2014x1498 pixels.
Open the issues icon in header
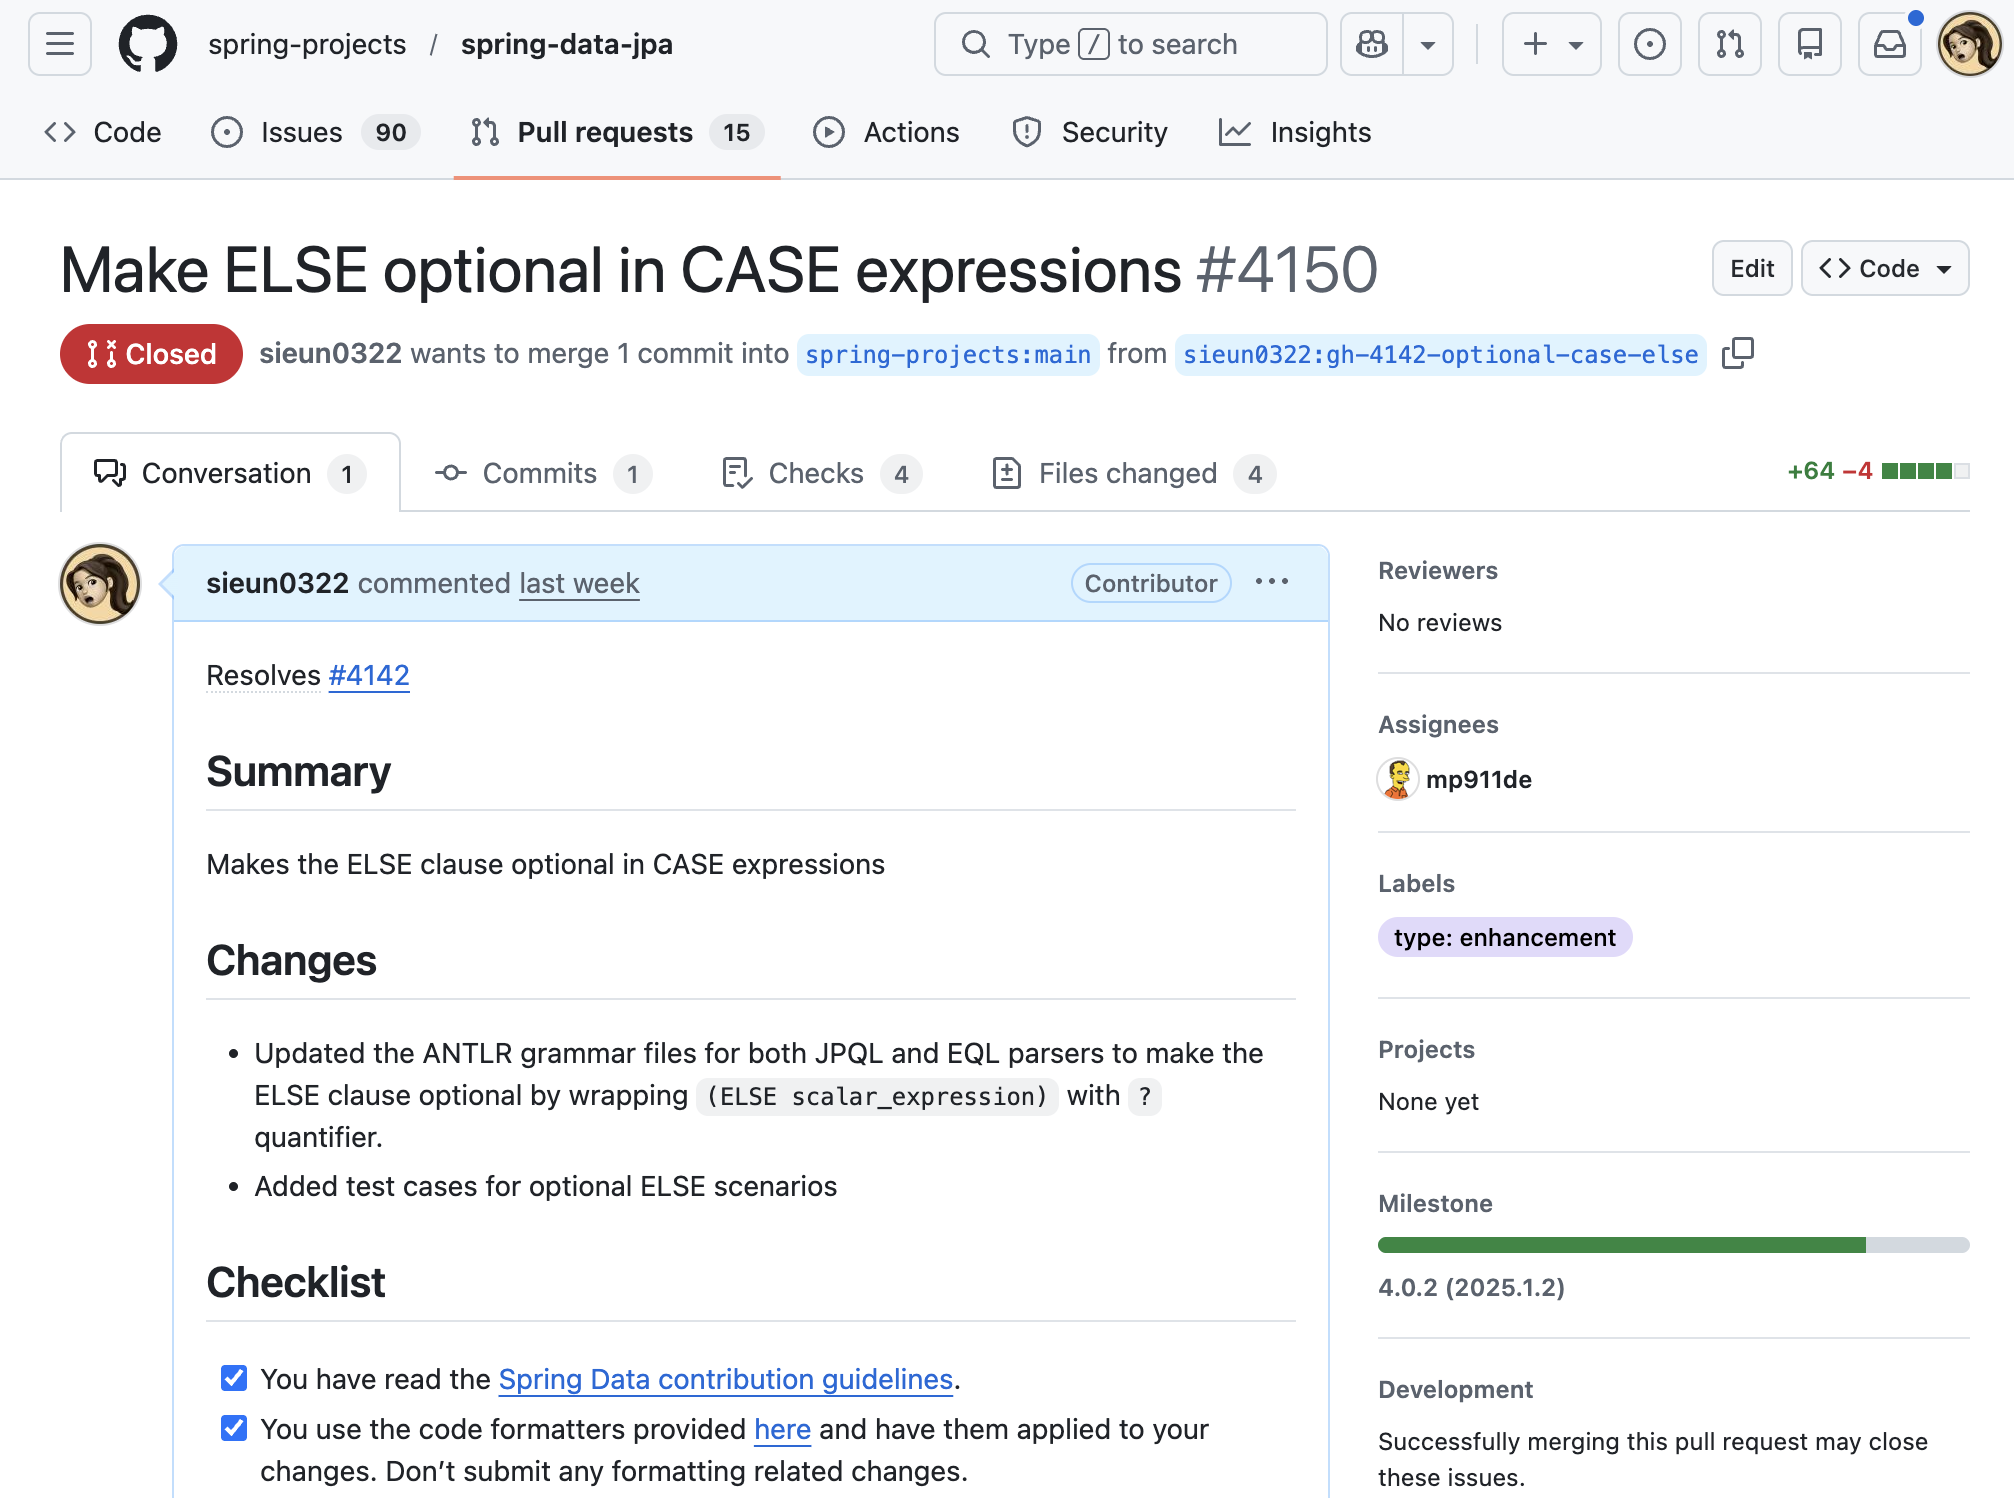1649,44
